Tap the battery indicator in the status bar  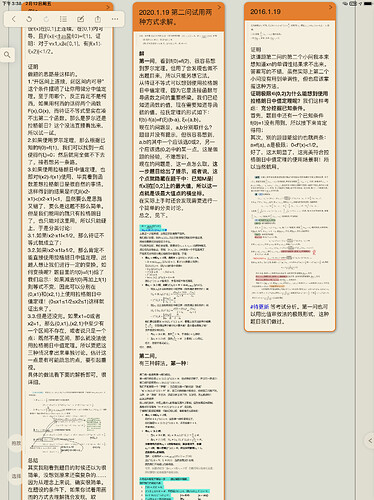[368, 3]
